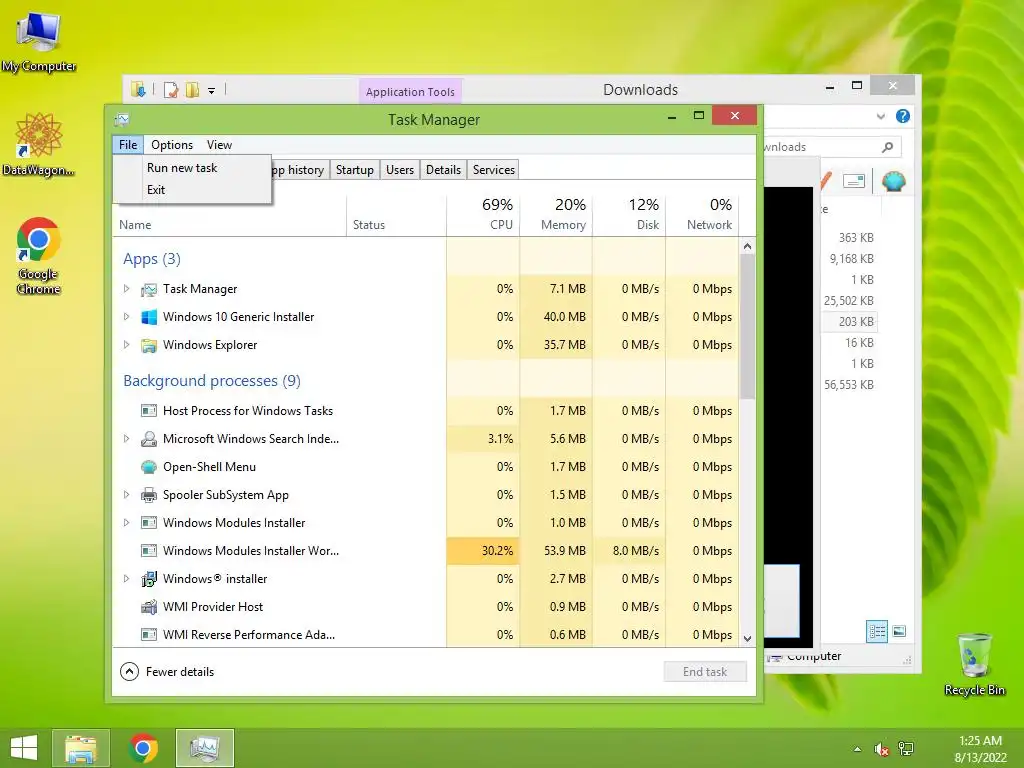This screenshot has height=768, width=1024.
Task: Launch Google Chrome from the desktop icon
Action: (x=39, y=255)
